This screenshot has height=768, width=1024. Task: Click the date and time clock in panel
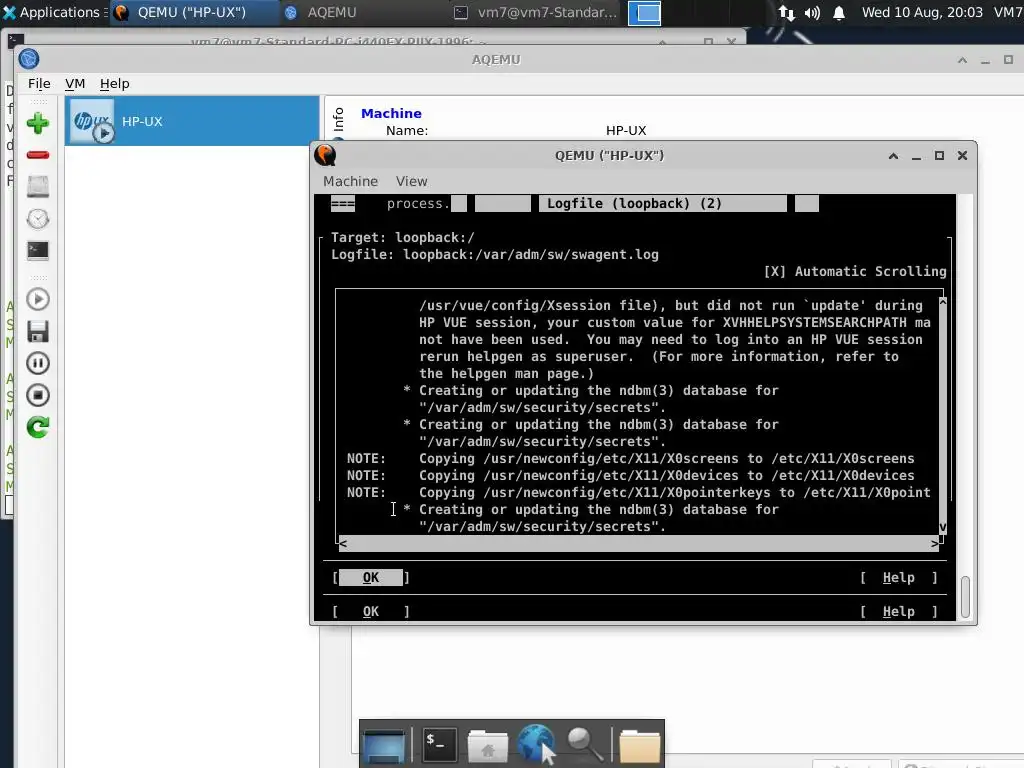[x=922, y=12]
